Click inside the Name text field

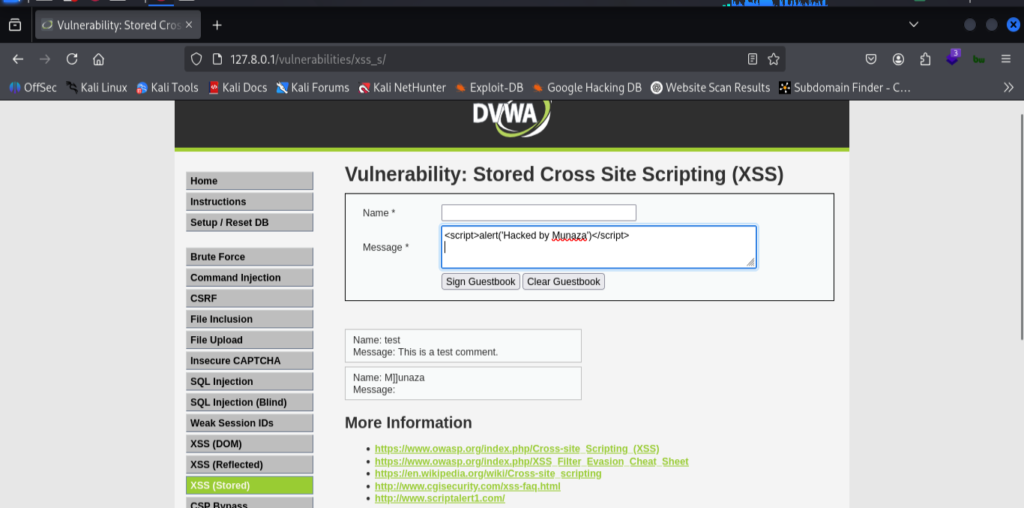point(538,212)
